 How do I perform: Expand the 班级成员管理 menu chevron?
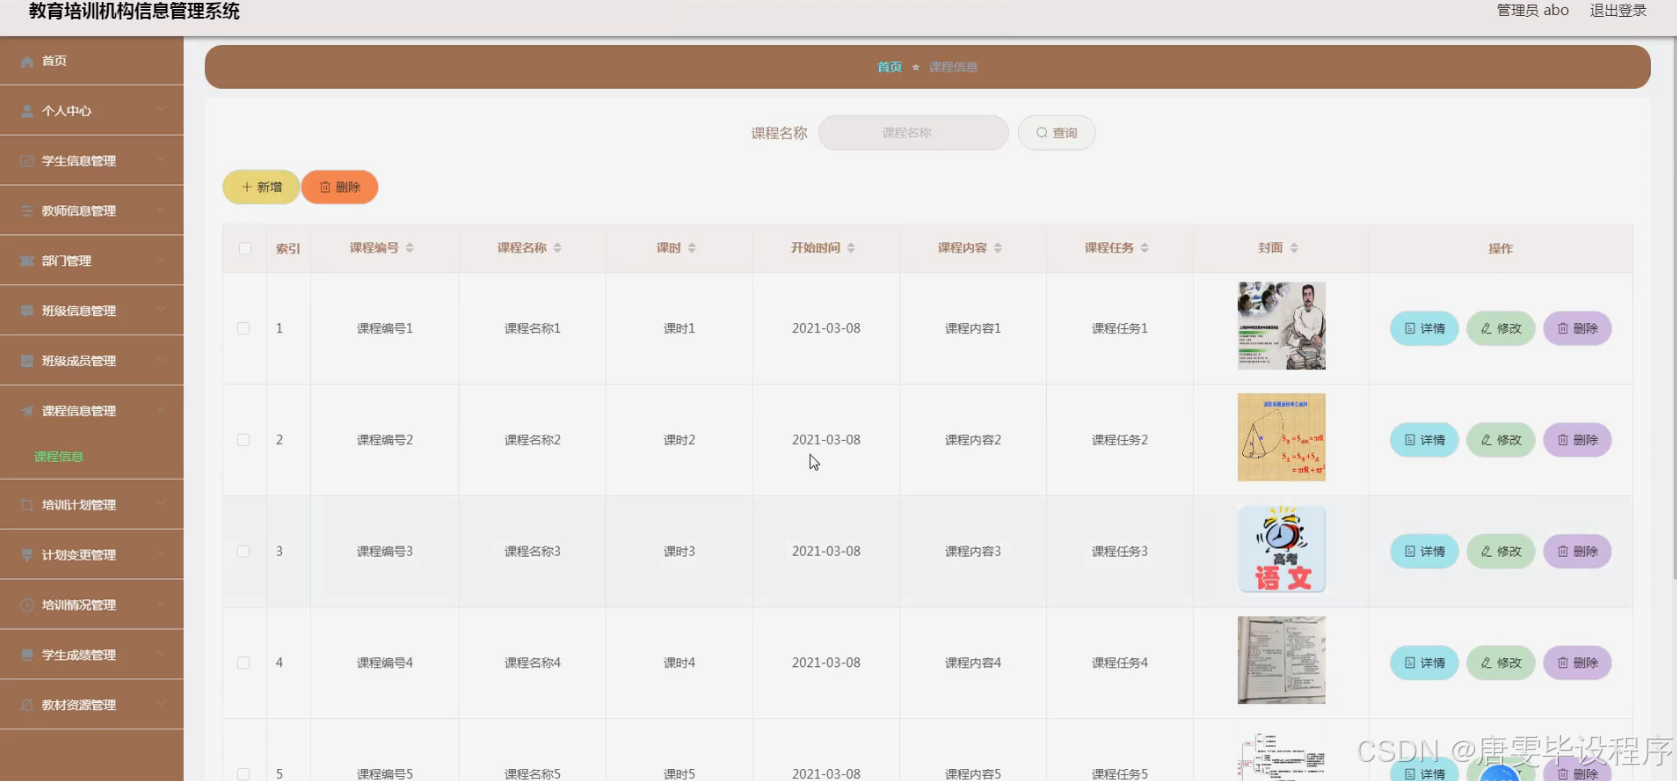click(x=161, y=360)
